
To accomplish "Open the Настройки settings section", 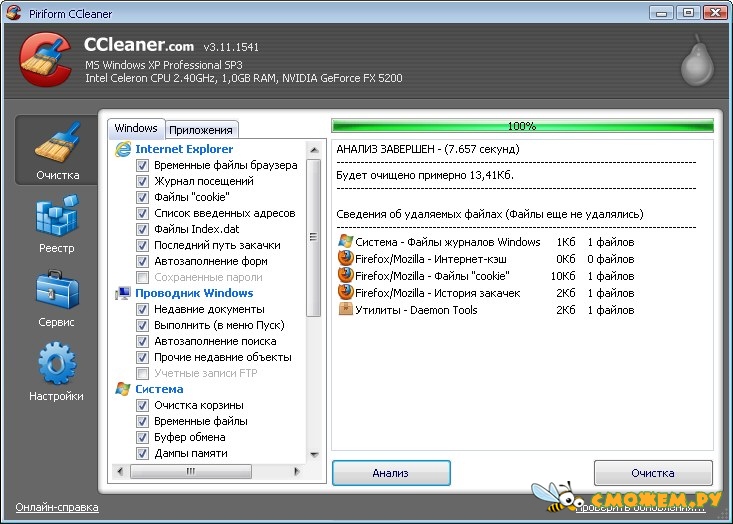I will [x=57, y=372].
